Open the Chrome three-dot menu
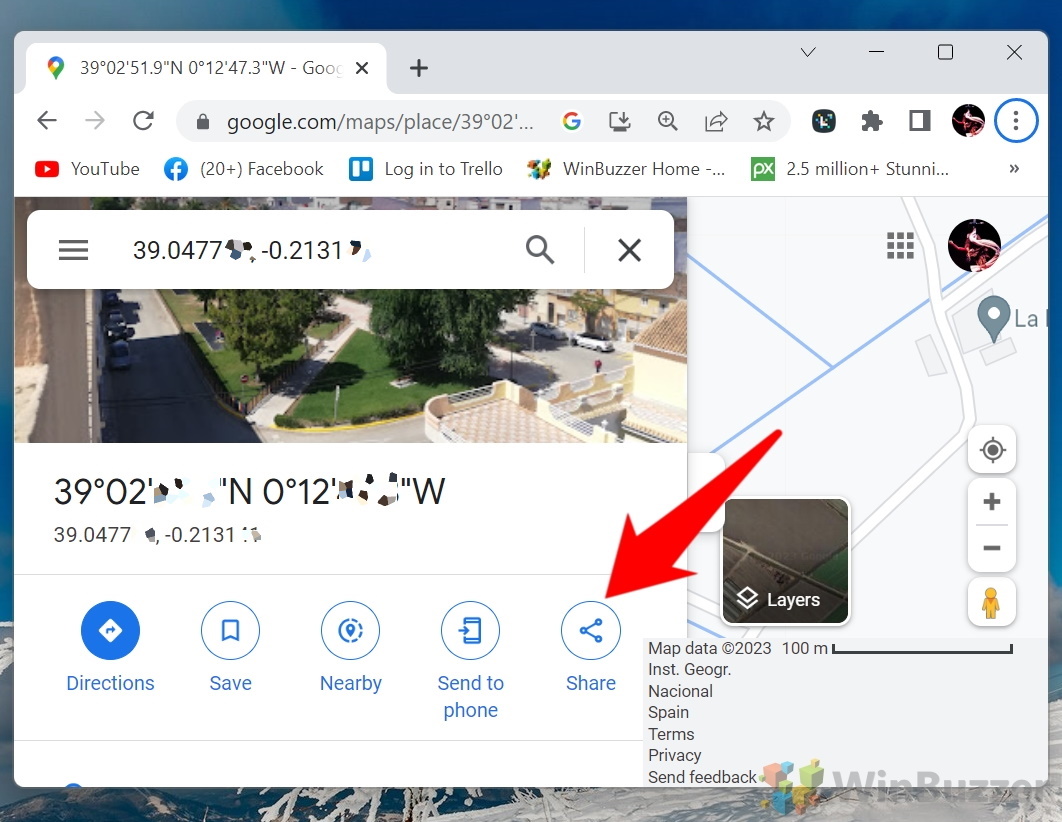 coord(1016,121)
